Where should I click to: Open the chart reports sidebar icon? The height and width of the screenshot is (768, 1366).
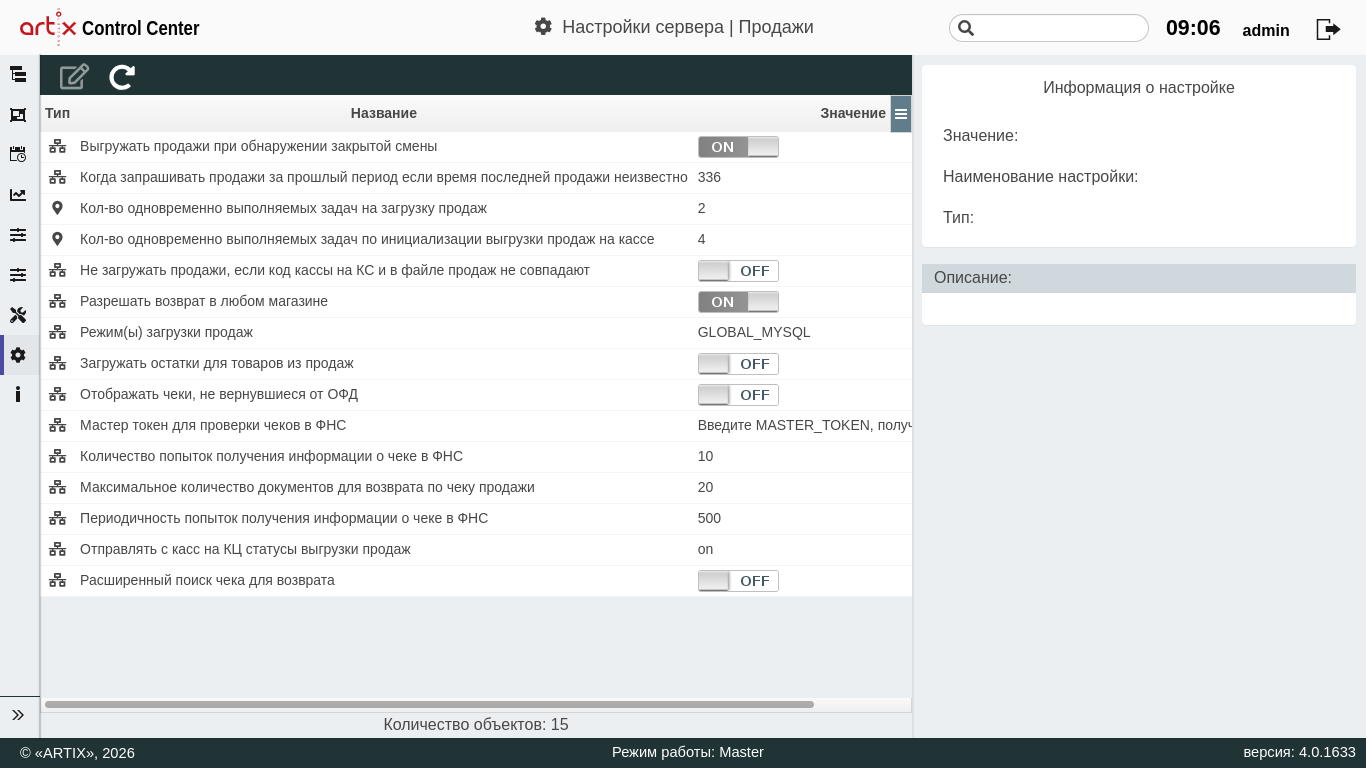[x=18, y=195]
